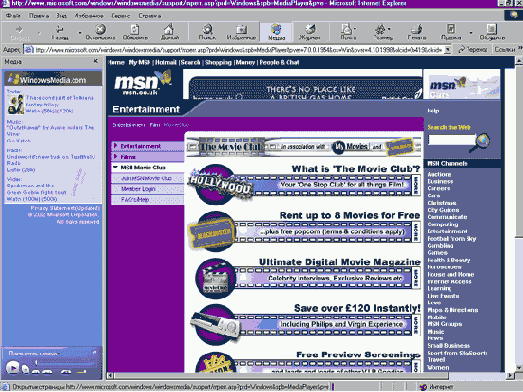Print the page with the Печать icon
The image size is (523, 392).
(417, 32)
